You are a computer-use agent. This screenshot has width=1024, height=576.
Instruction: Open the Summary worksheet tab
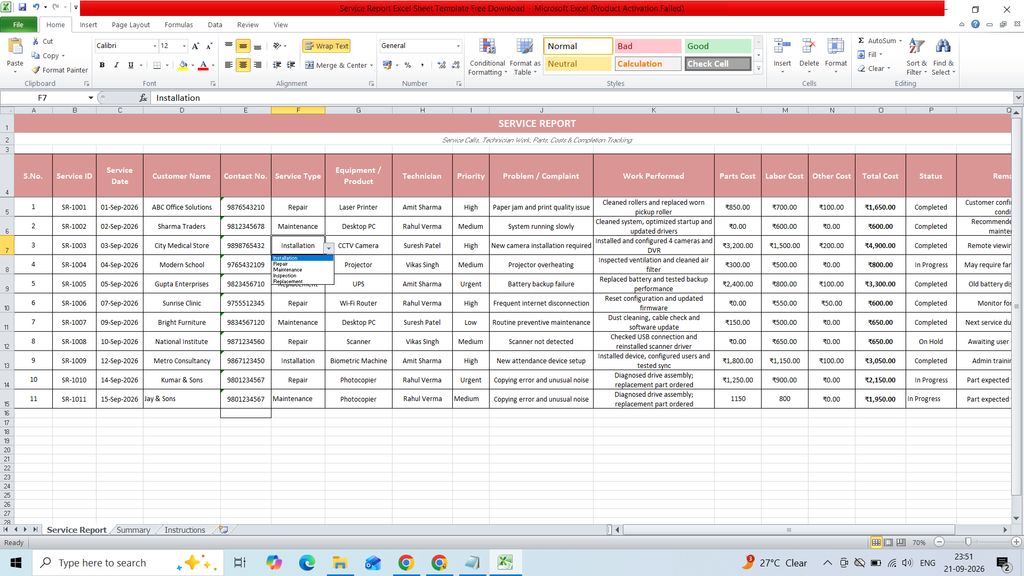(133, 530)
